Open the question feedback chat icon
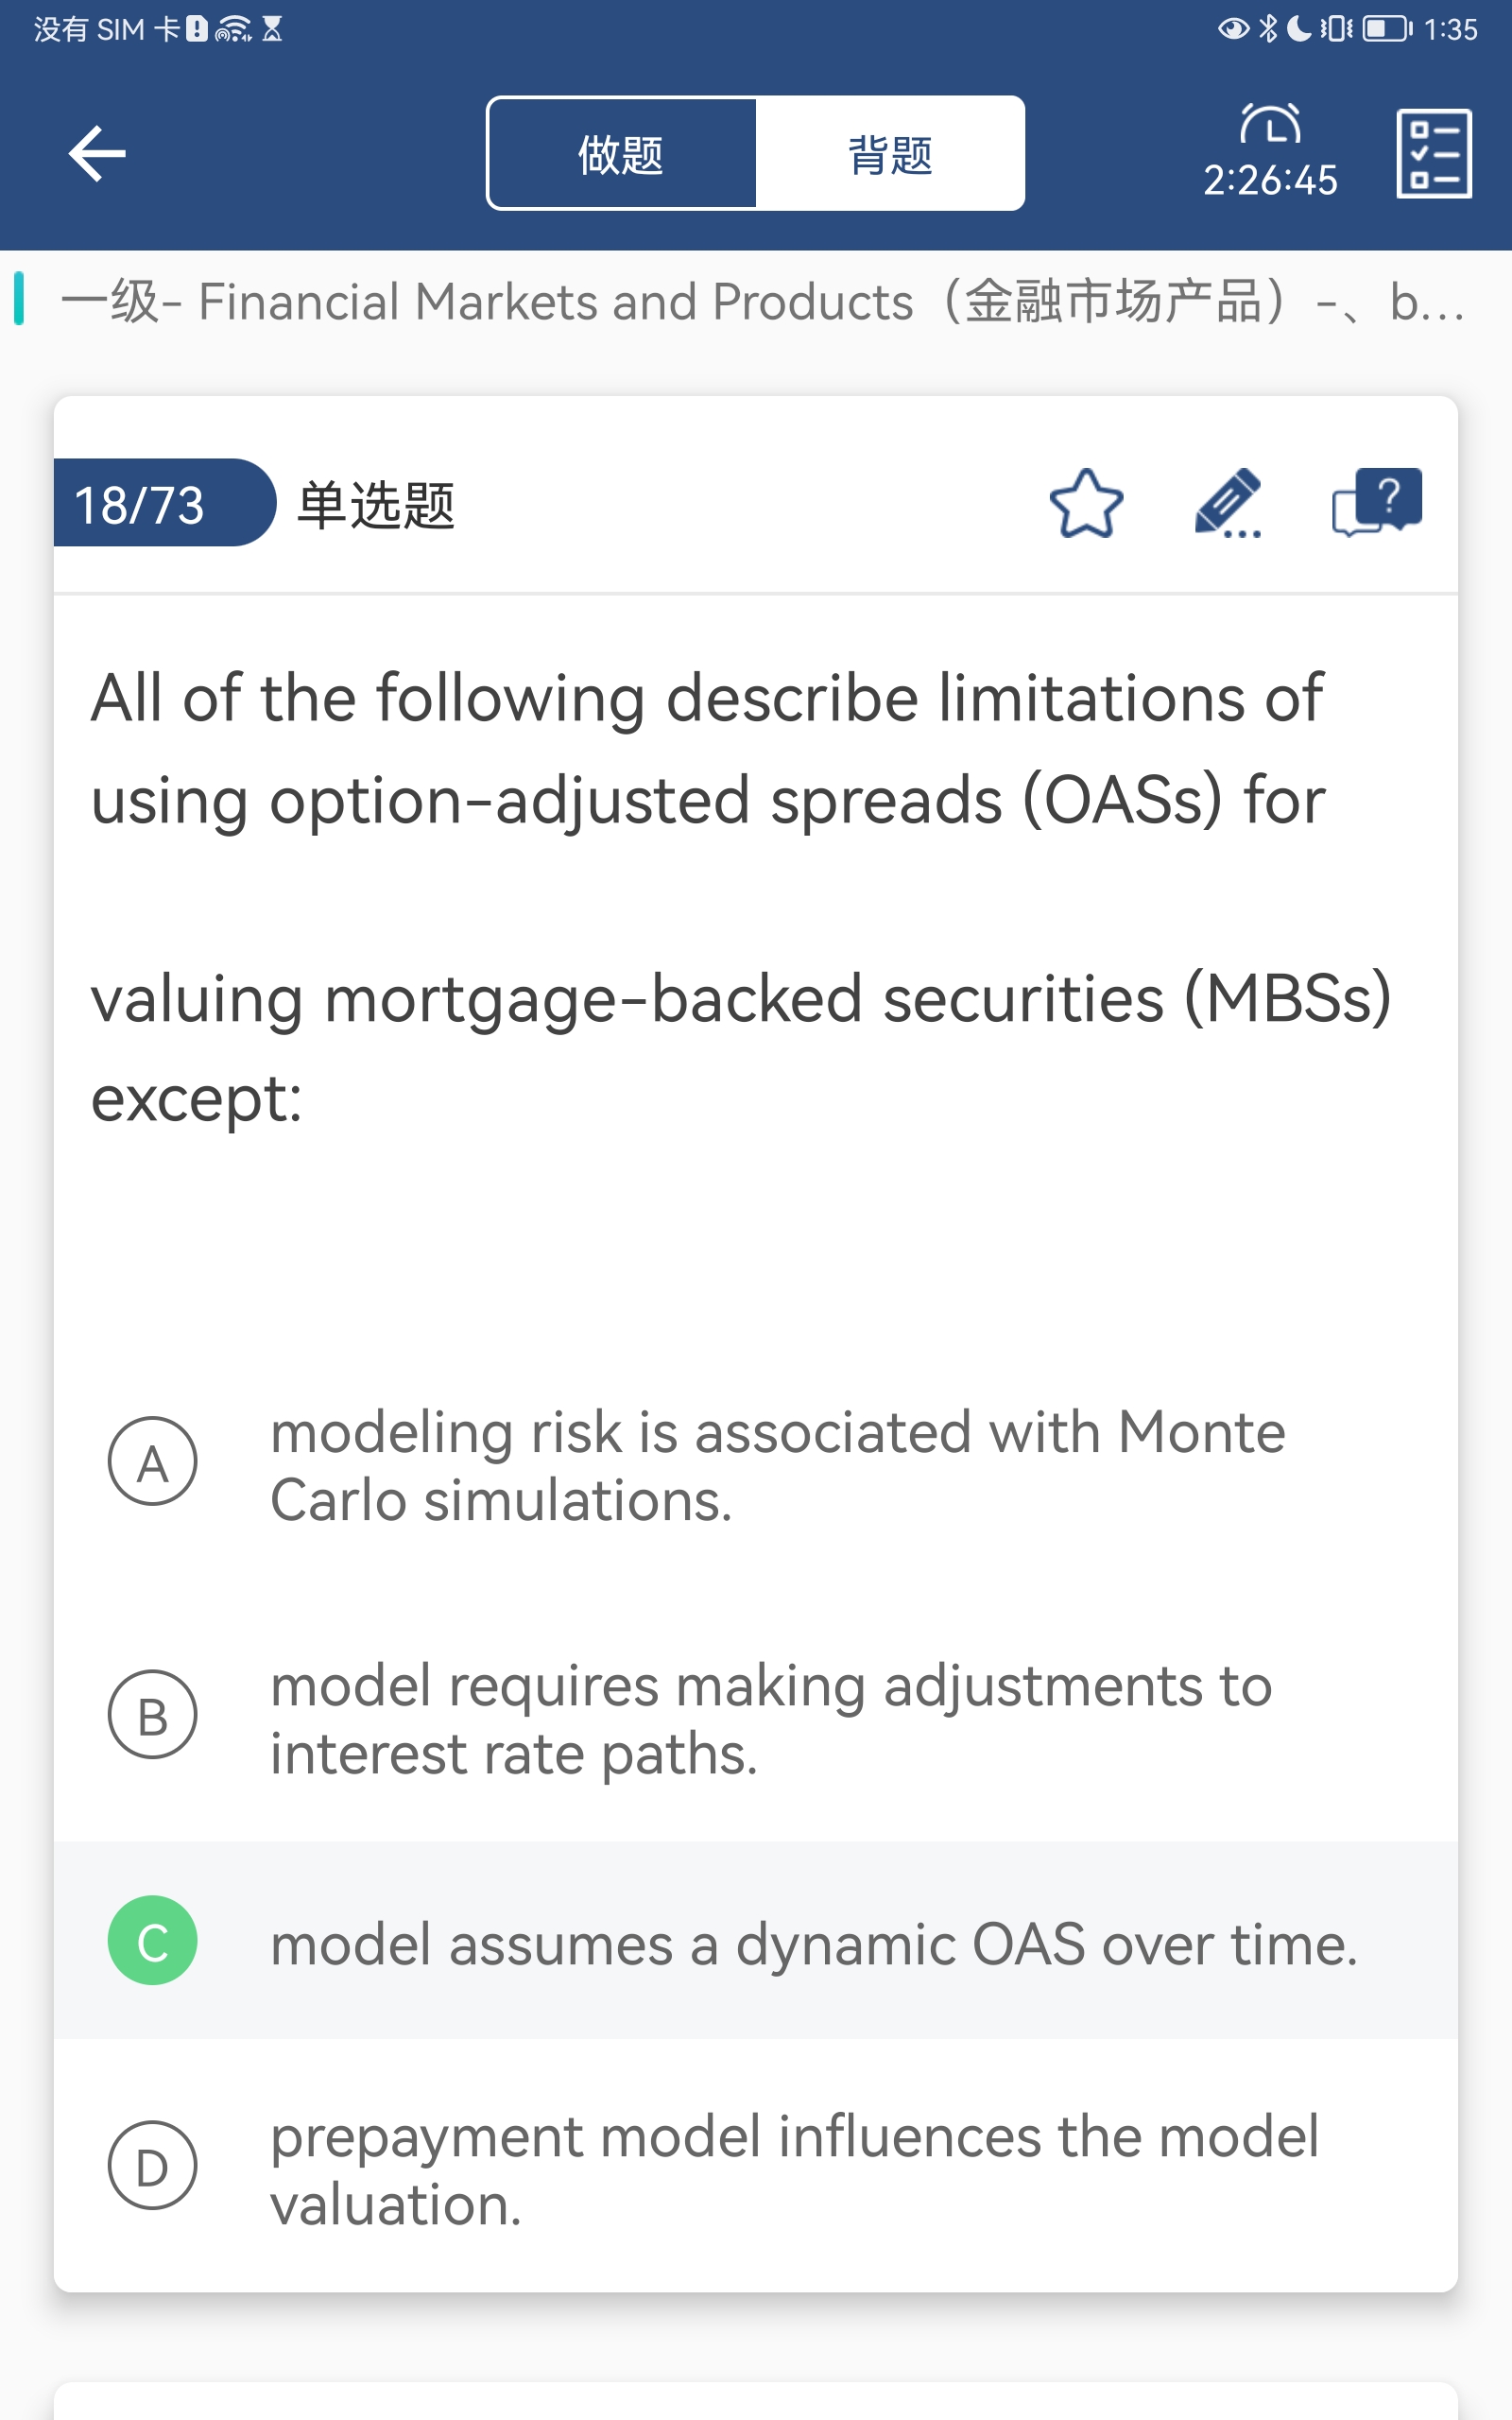 point(1376,502)
